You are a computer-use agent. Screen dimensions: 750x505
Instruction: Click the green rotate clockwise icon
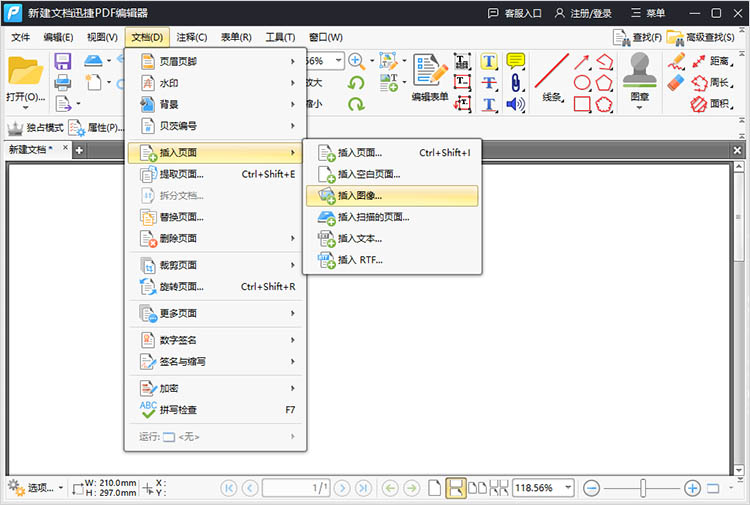pyautogui.click(x=356, y=104)
